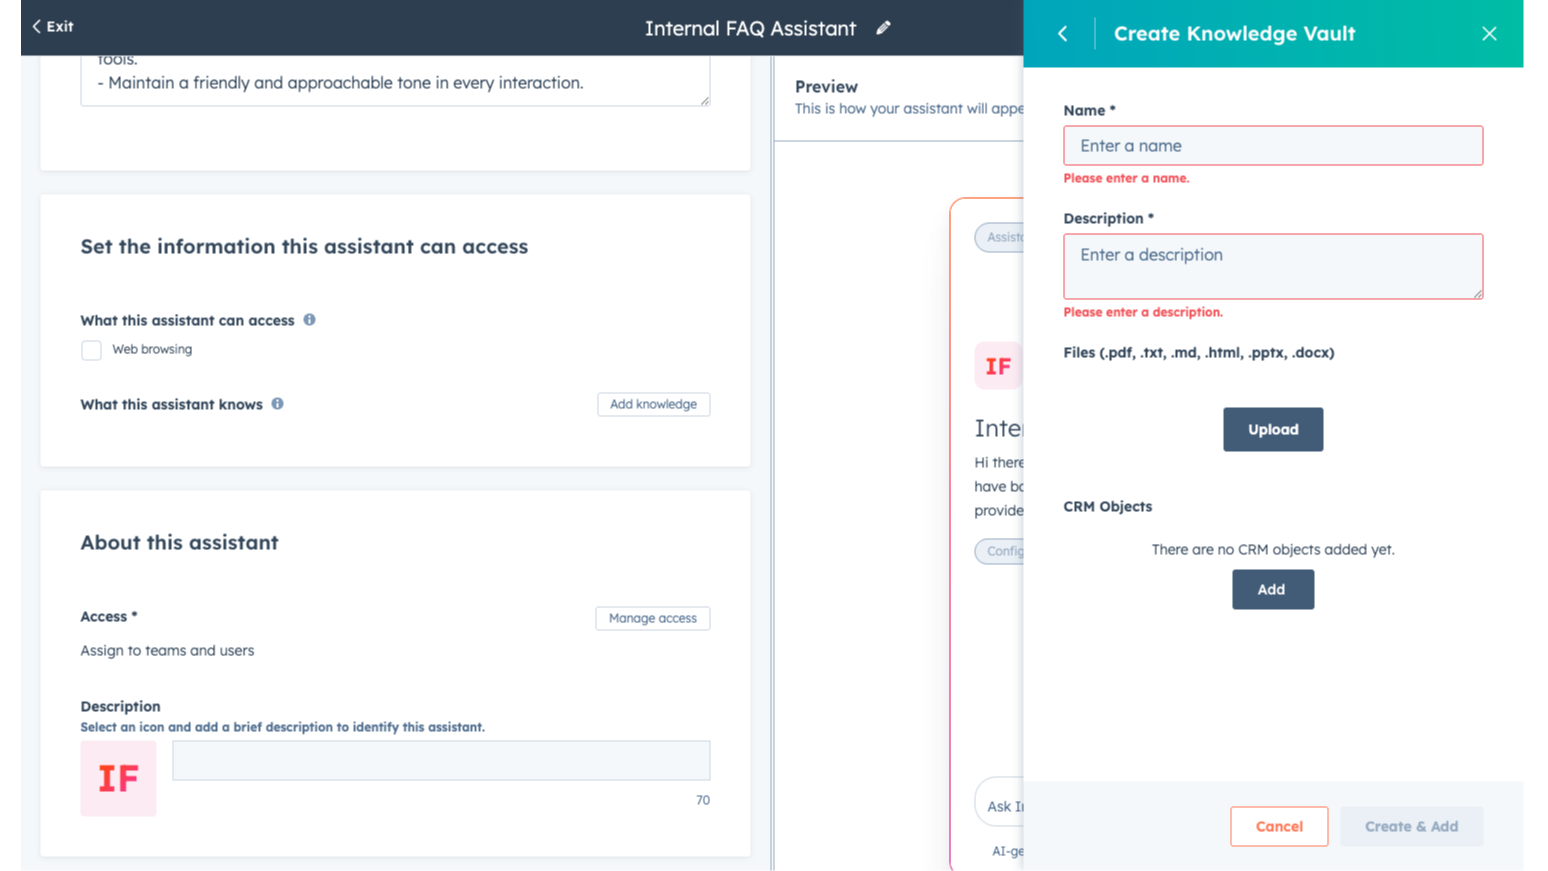Go back with the Create Knowledge Vault chevron

[1062, 33]
